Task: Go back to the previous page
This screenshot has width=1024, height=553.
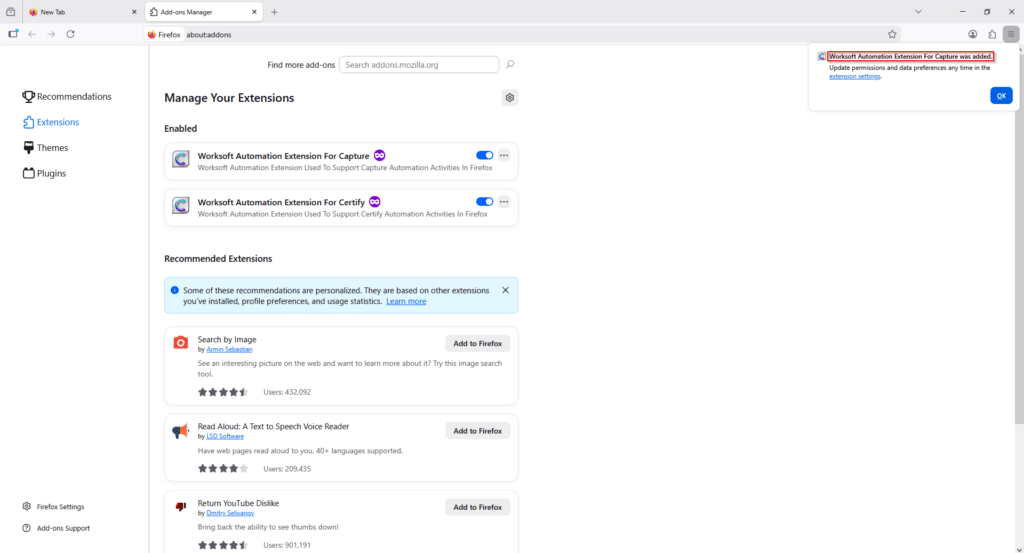Action: (32, 34)
